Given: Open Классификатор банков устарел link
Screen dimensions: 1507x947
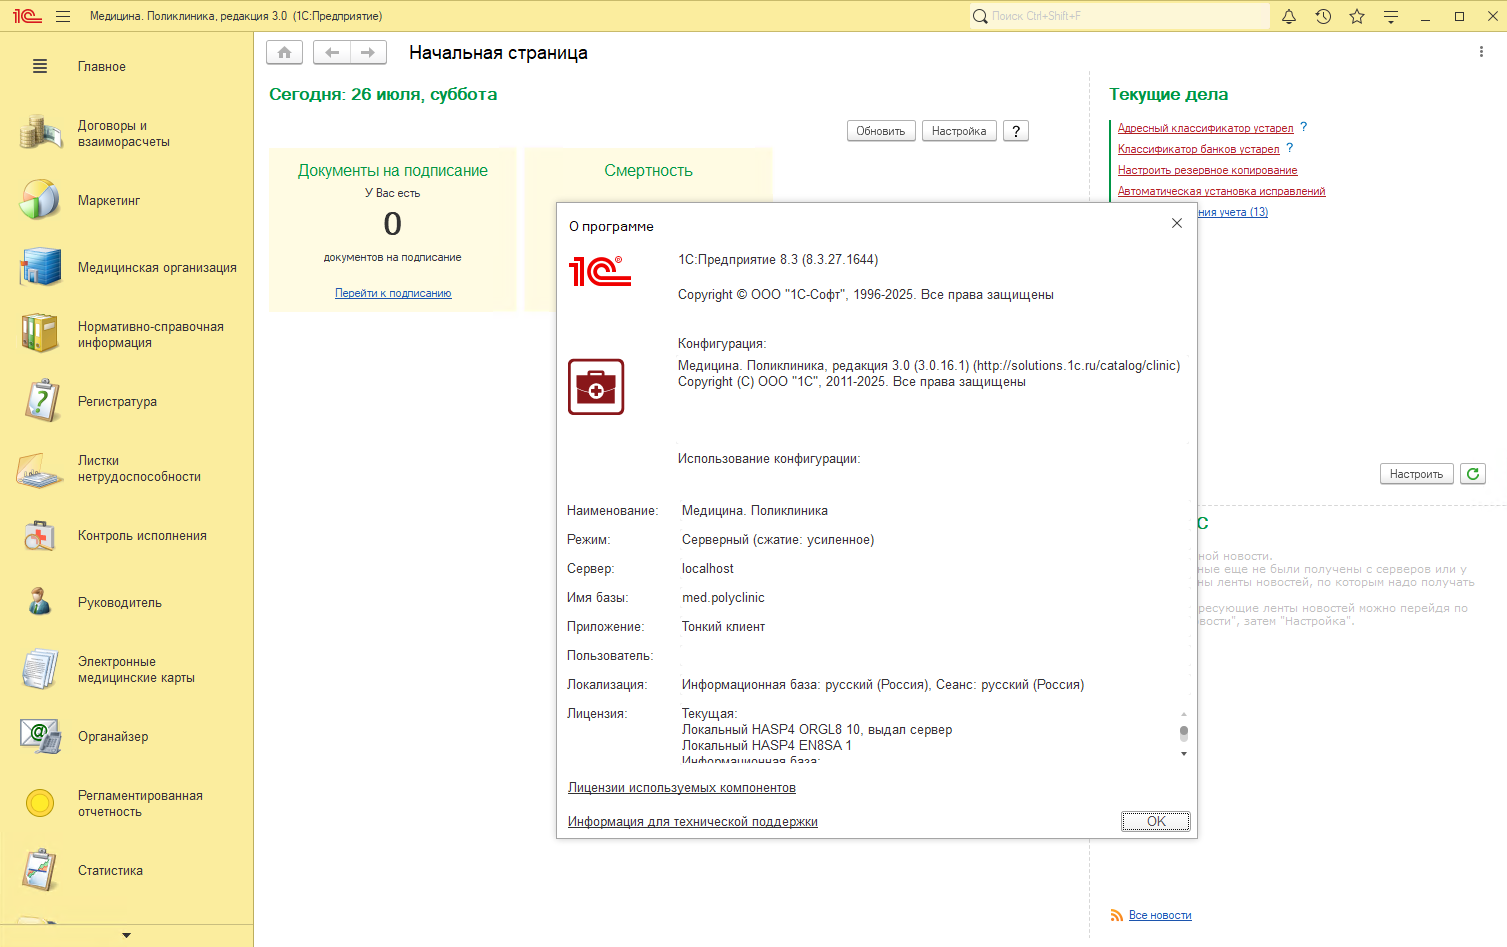Looking at the screenshot, I should point(1198,149).
